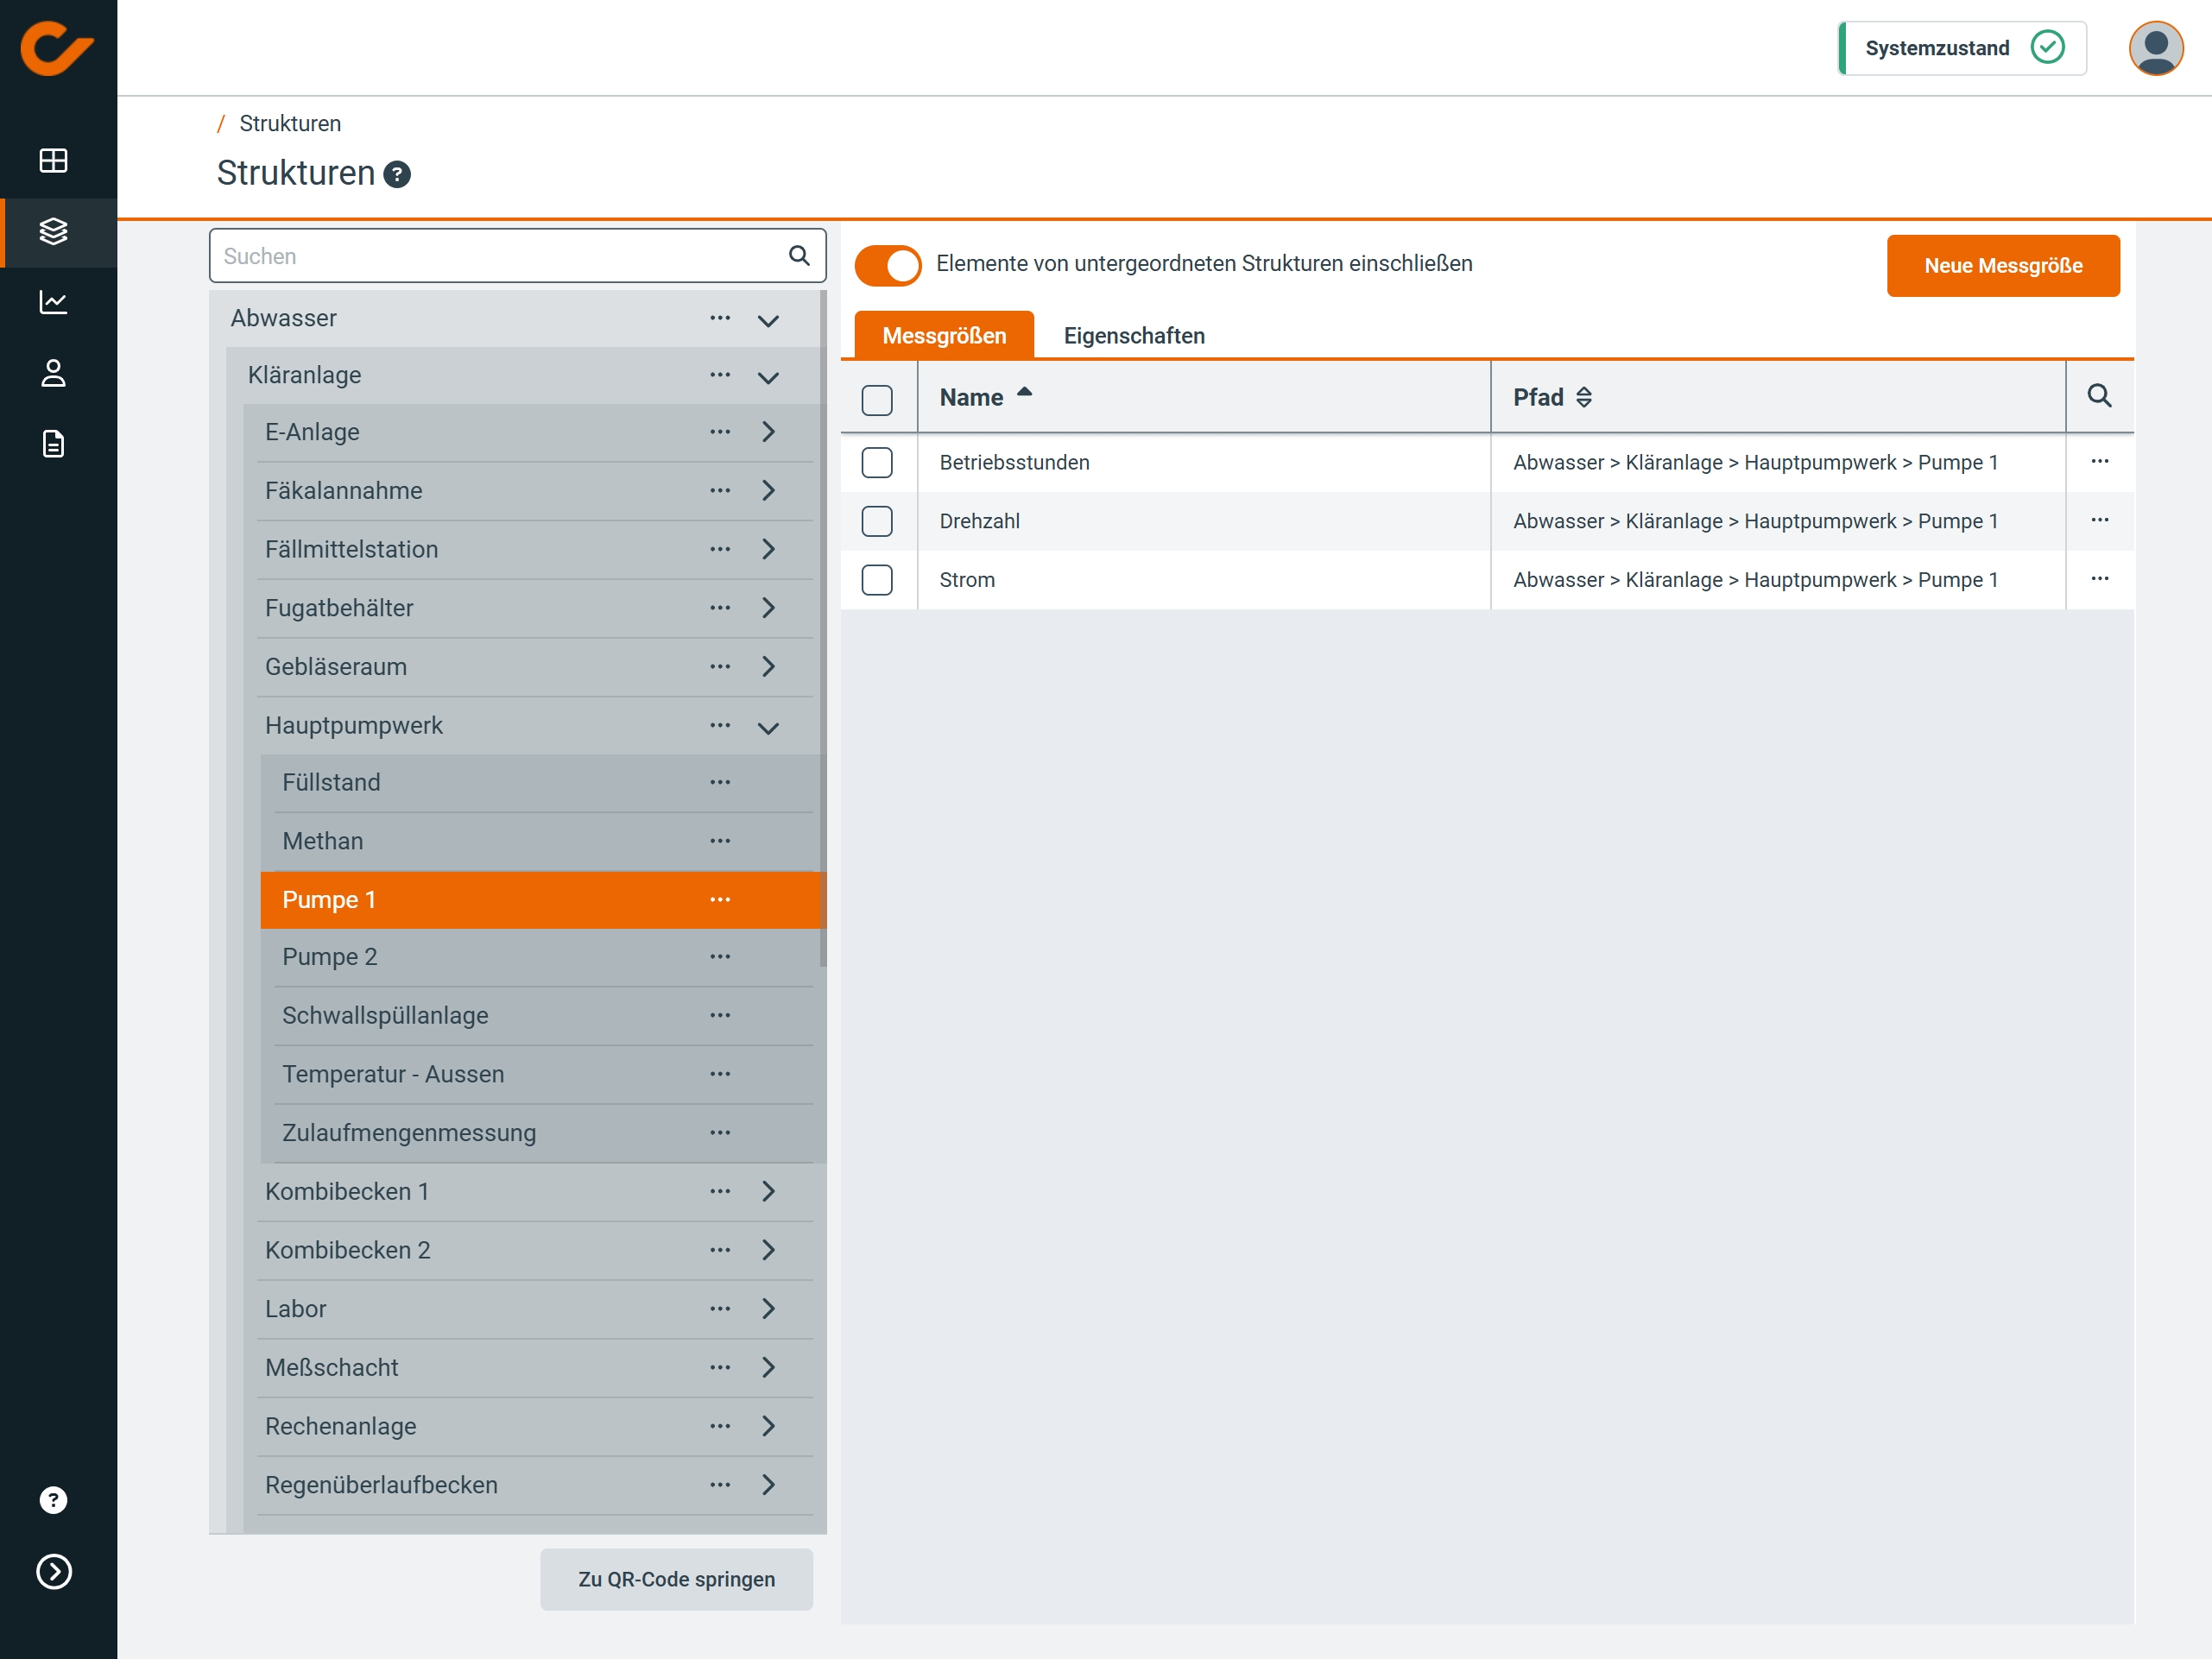Open the dashboard grid icon in sidebar
The height and width of the screenshot is (1659, 2212).
coord(53,160)
